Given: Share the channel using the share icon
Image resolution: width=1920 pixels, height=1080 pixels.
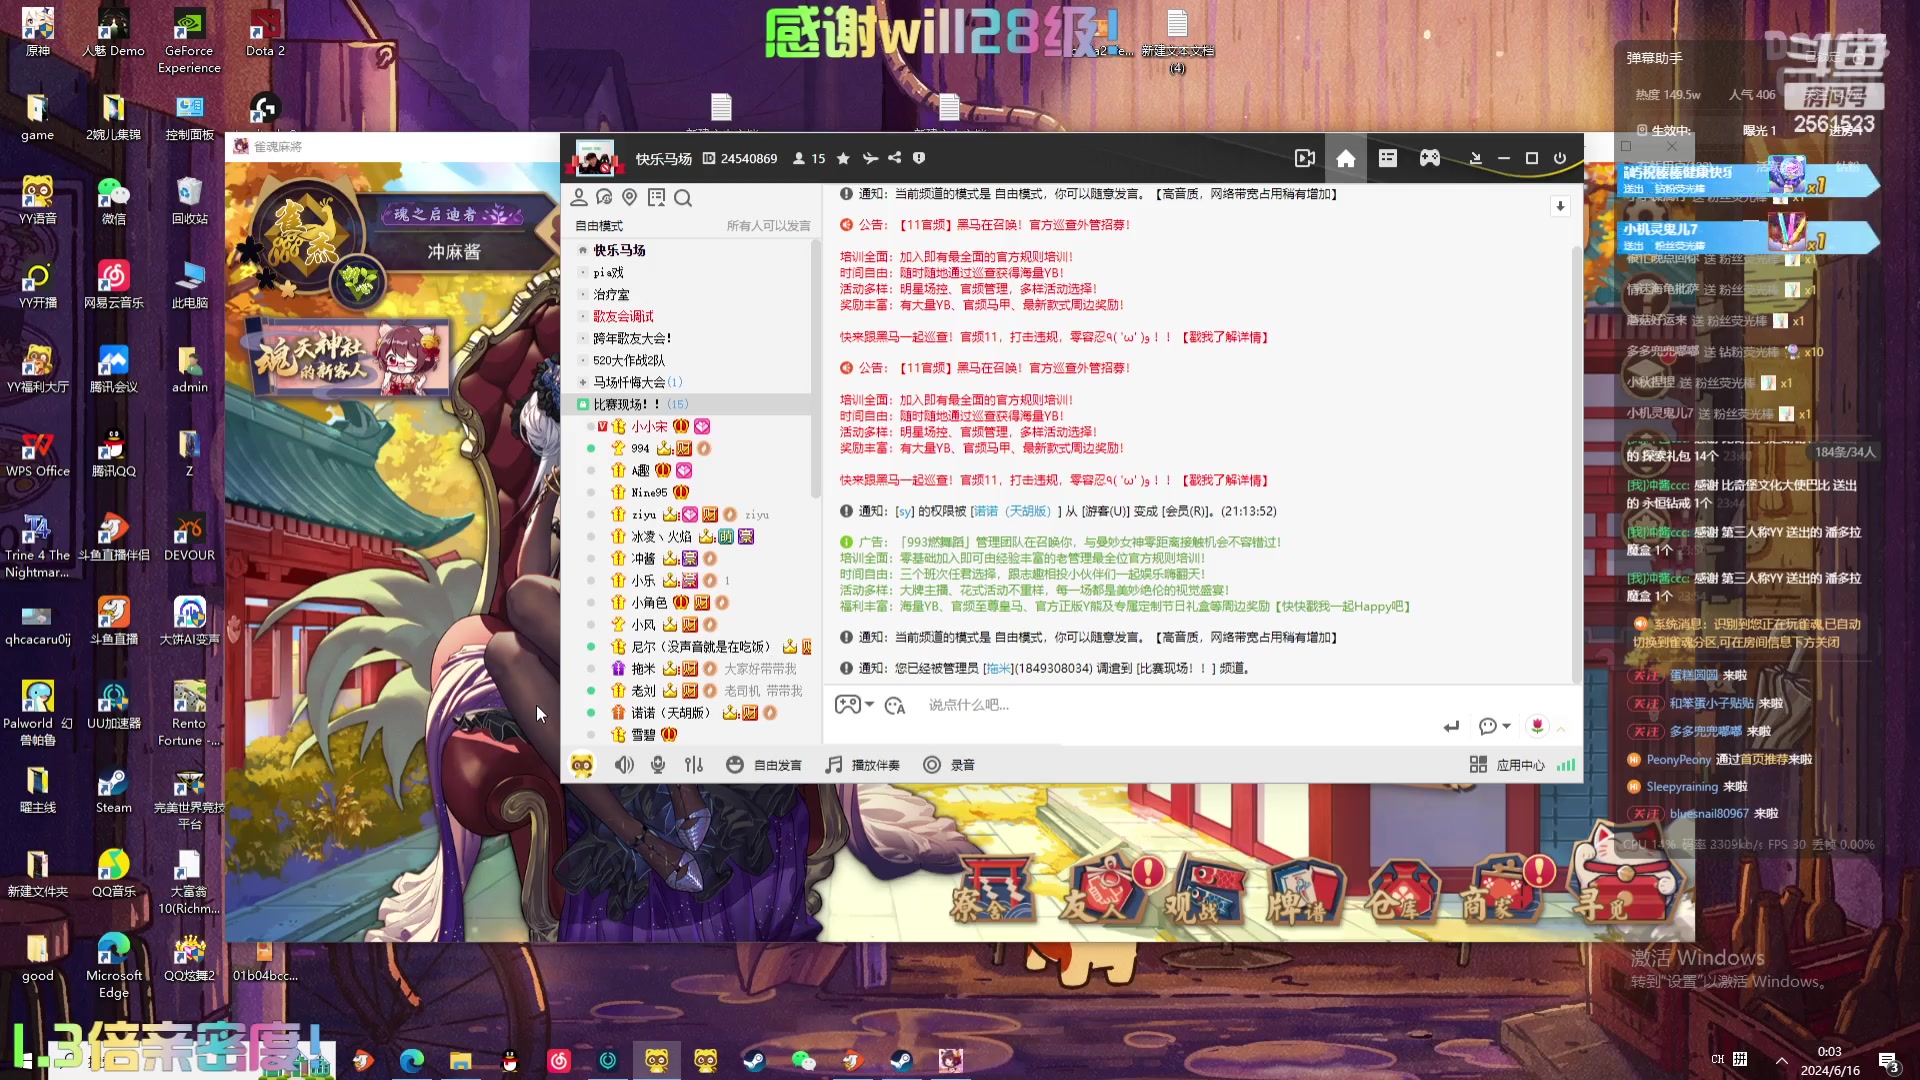Looking at the screenshot, I should click(895, 158).
